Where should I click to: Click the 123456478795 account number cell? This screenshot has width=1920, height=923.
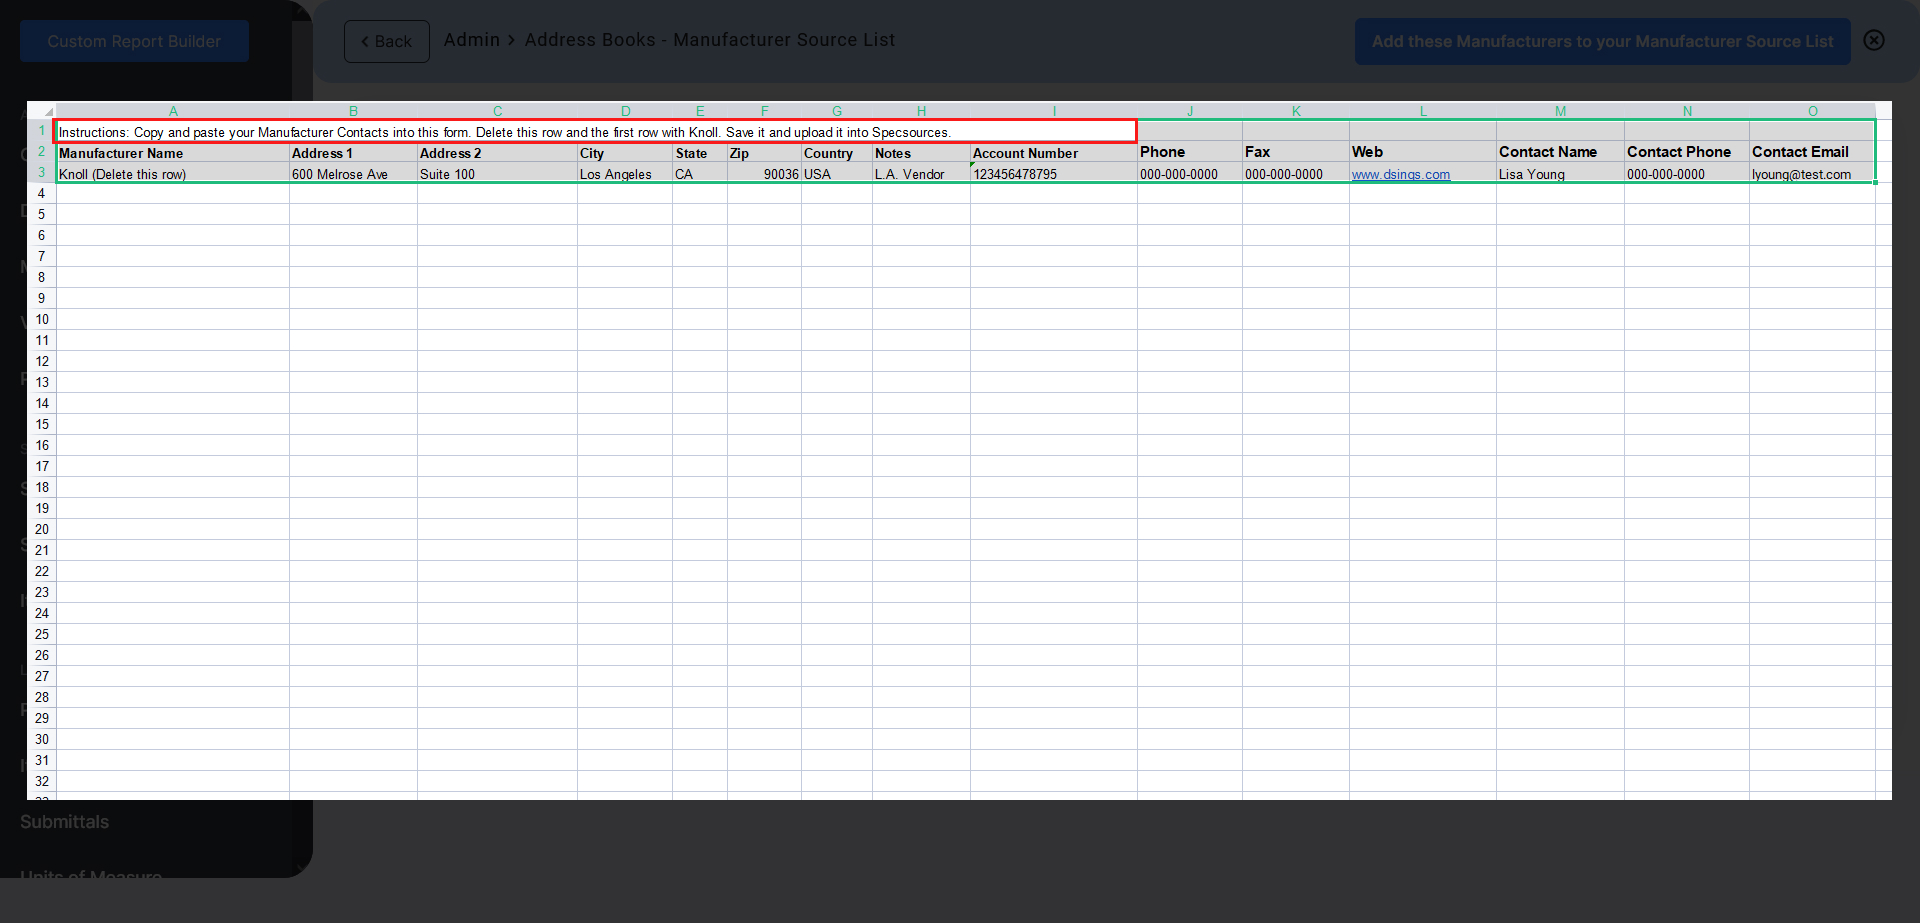pos(1054,174)
